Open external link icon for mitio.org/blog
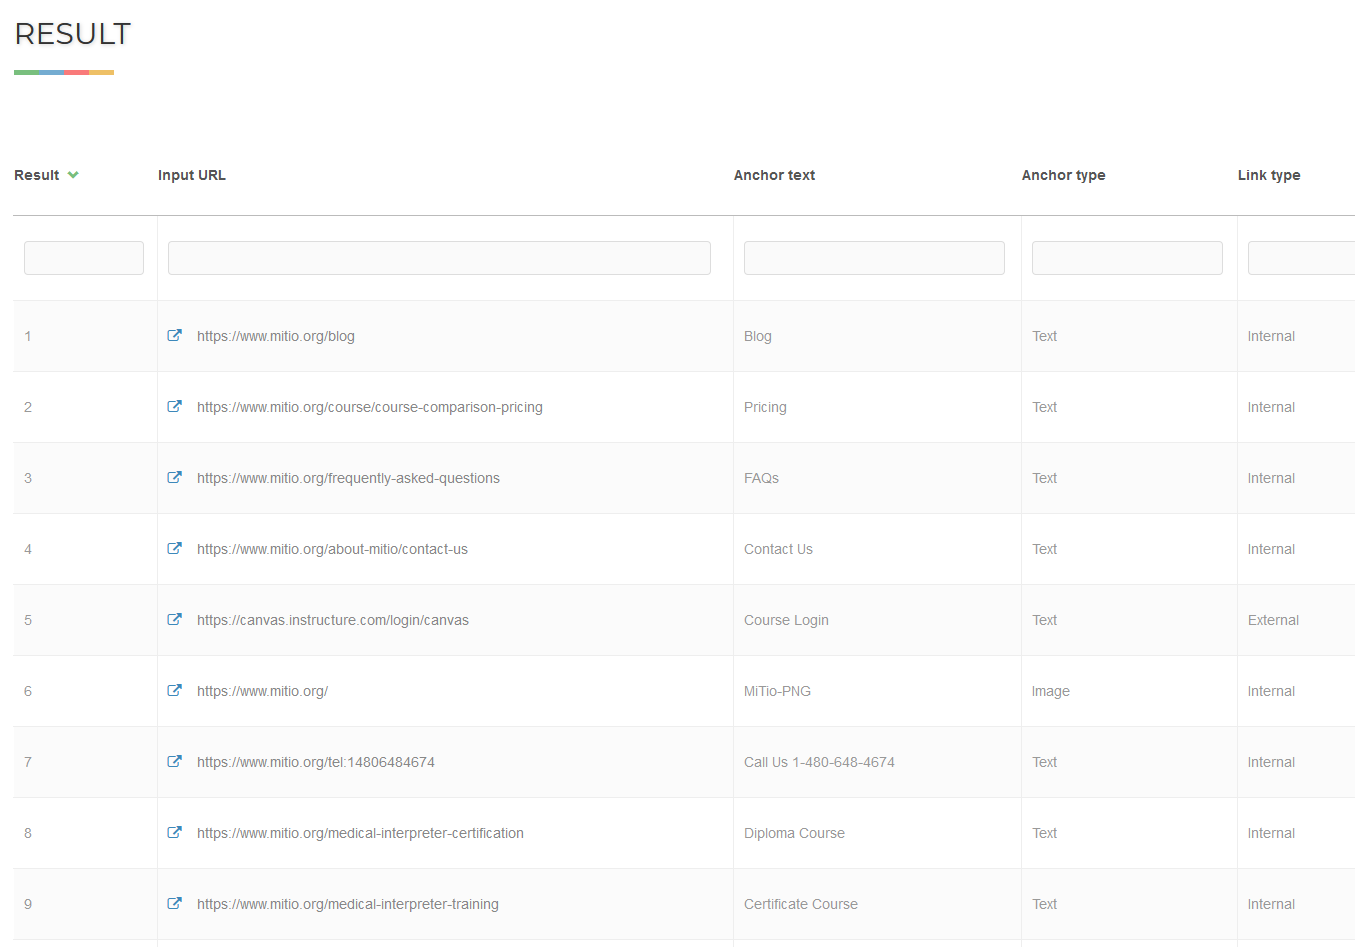Screen dimensions: 1355x947 coord(175,335)
